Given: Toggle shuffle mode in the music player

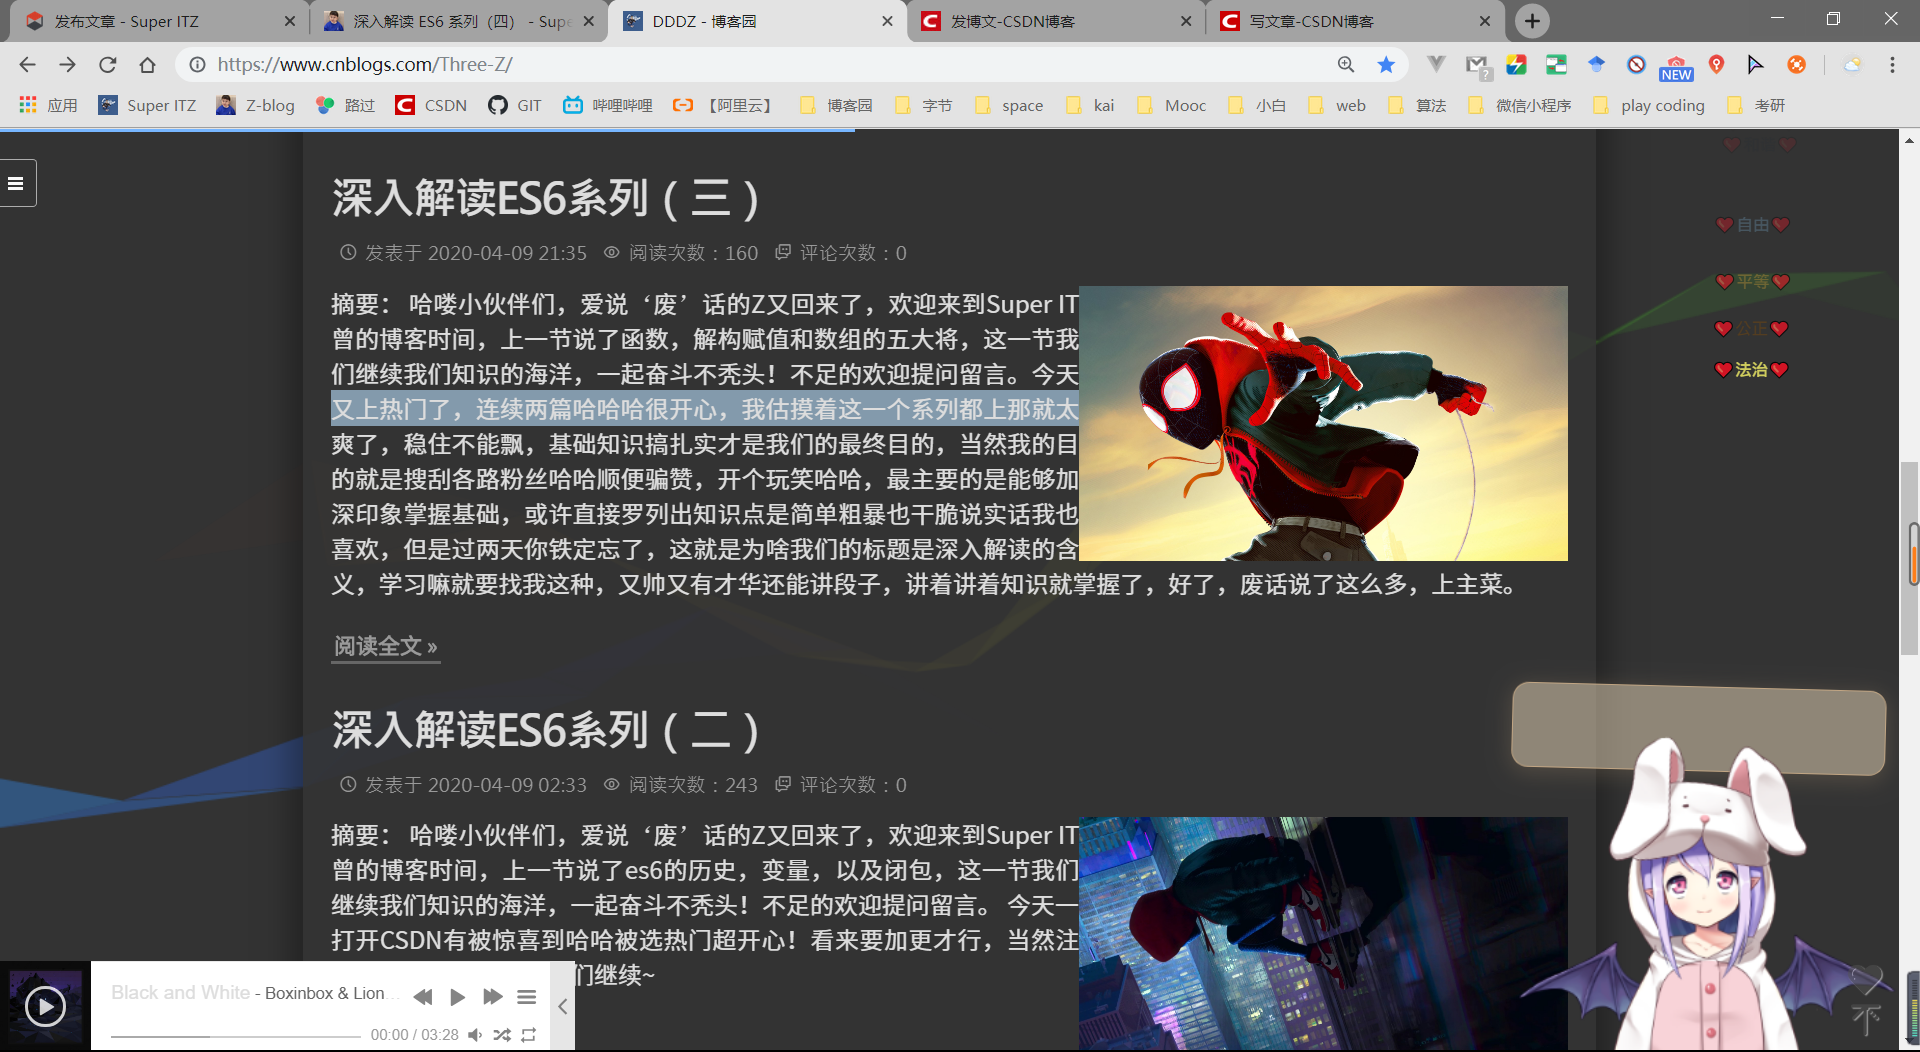Looking at the screenshot, I should coord(503,1035).
